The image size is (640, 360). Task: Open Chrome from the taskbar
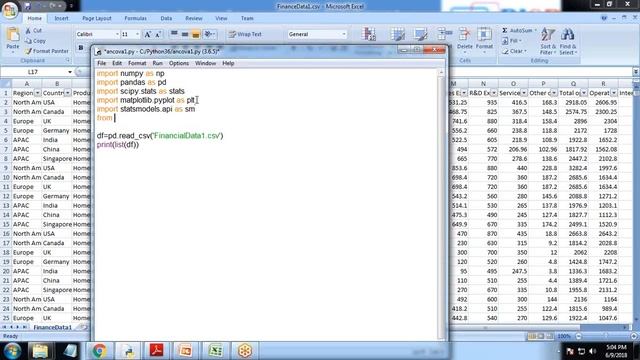[99, 351]
